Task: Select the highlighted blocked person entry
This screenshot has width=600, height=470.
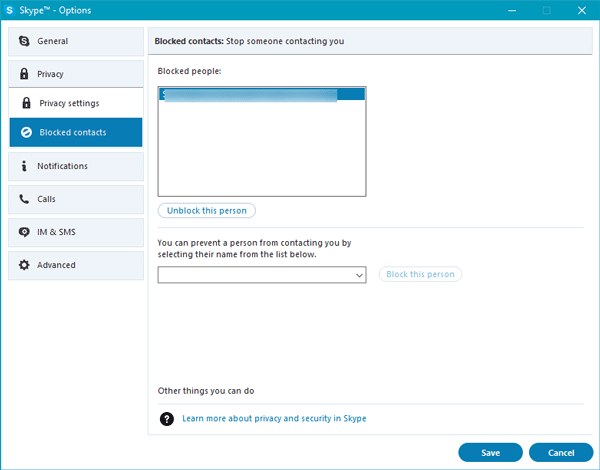Action: coord(262,94)
